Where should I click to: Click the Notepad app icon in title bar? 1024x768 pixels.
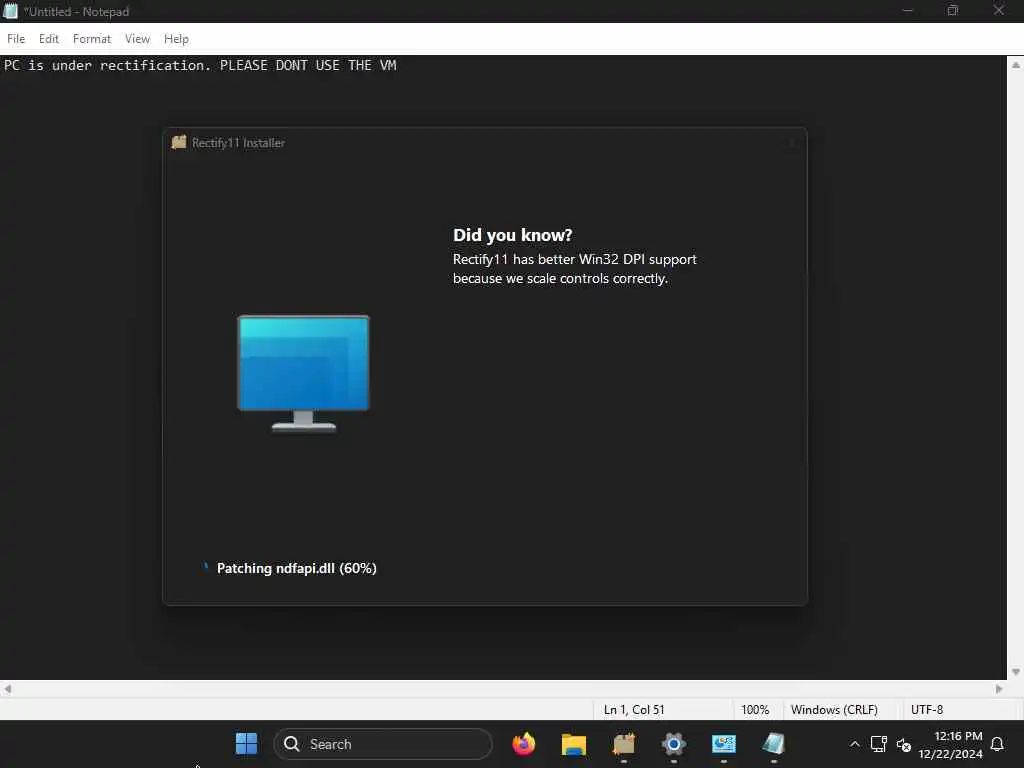tap(10, 11)
